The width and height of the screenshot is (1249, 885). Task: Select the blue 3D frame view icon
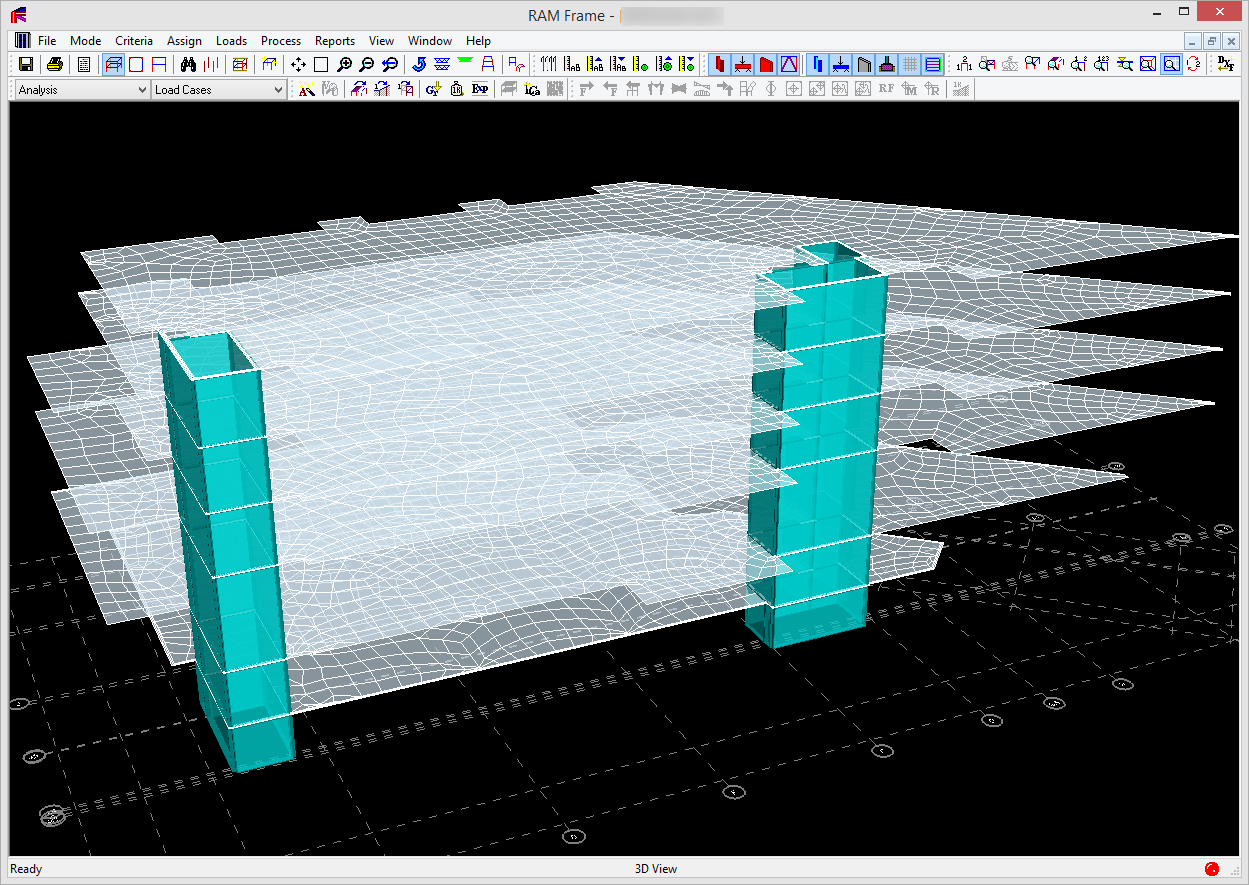(113, 64)
